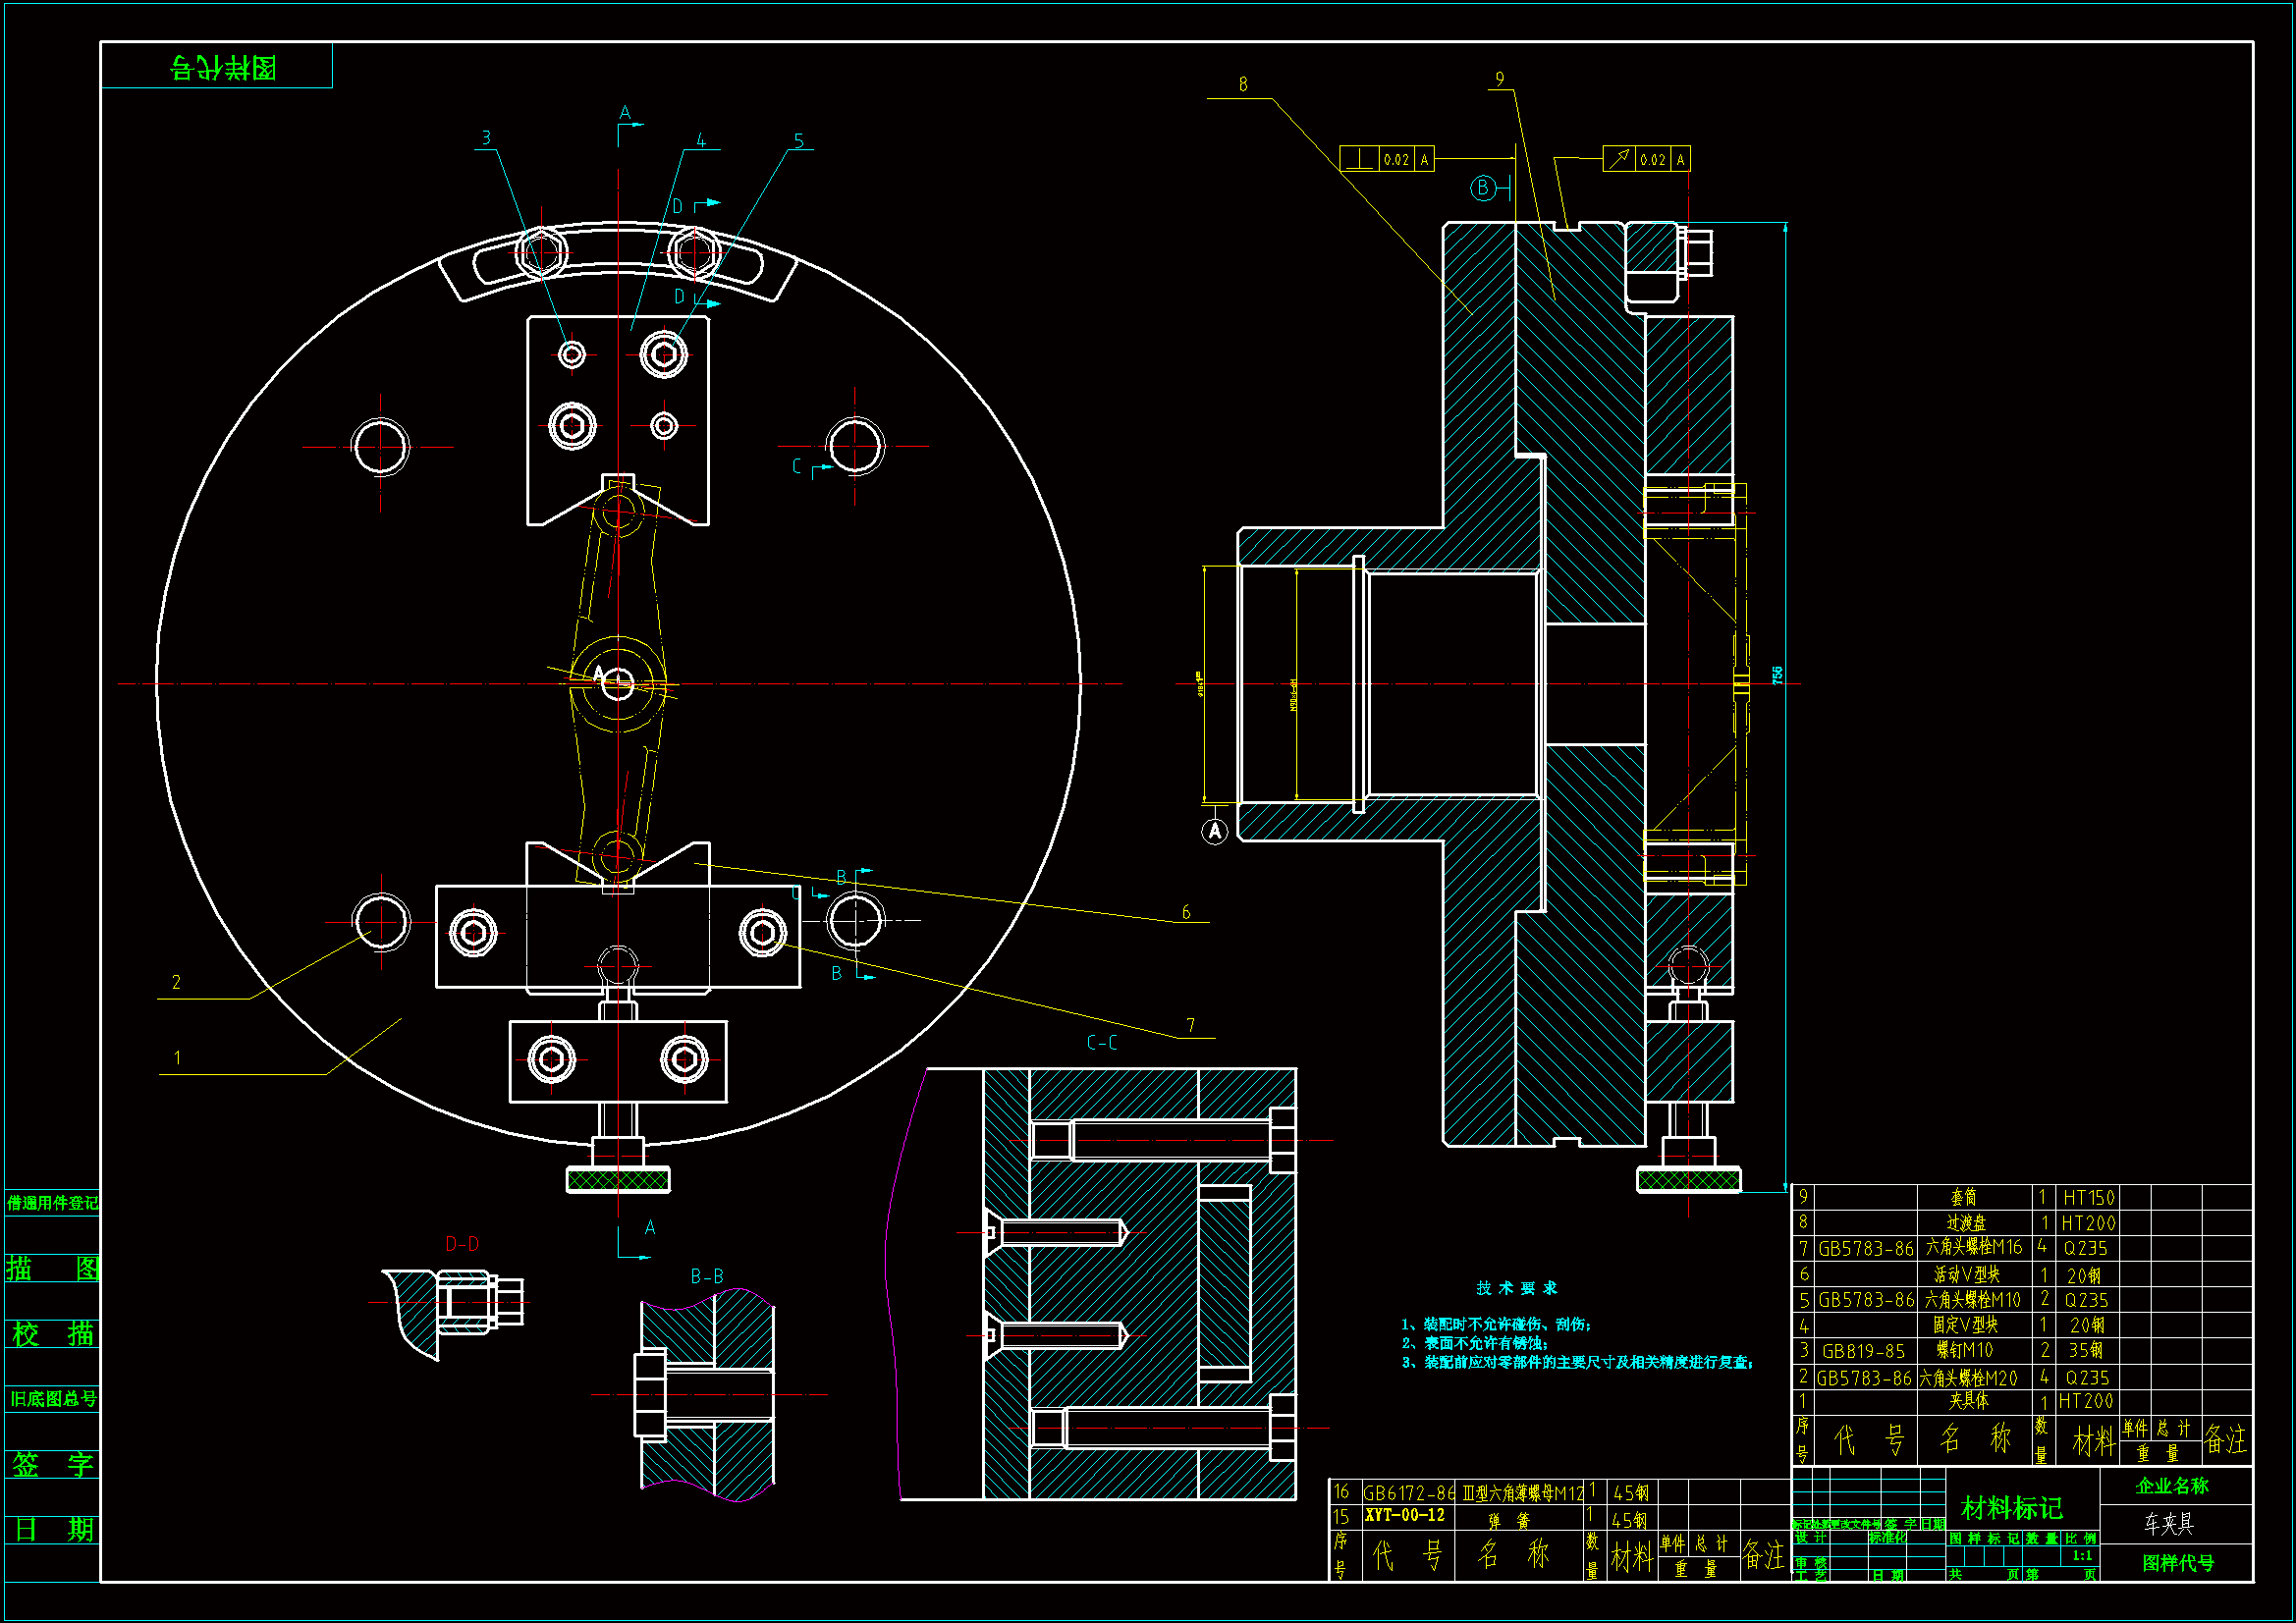Select the C-C section view label
Screen dimensions: 2296x1623
click(1102, 1042)
